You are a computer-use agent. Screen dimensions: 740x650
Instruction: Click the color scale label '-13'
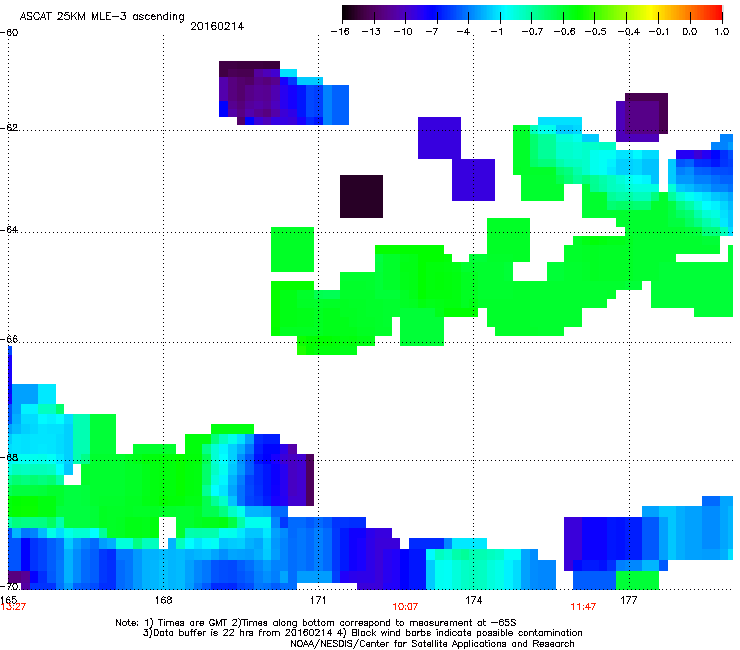[x=371, y=32]
